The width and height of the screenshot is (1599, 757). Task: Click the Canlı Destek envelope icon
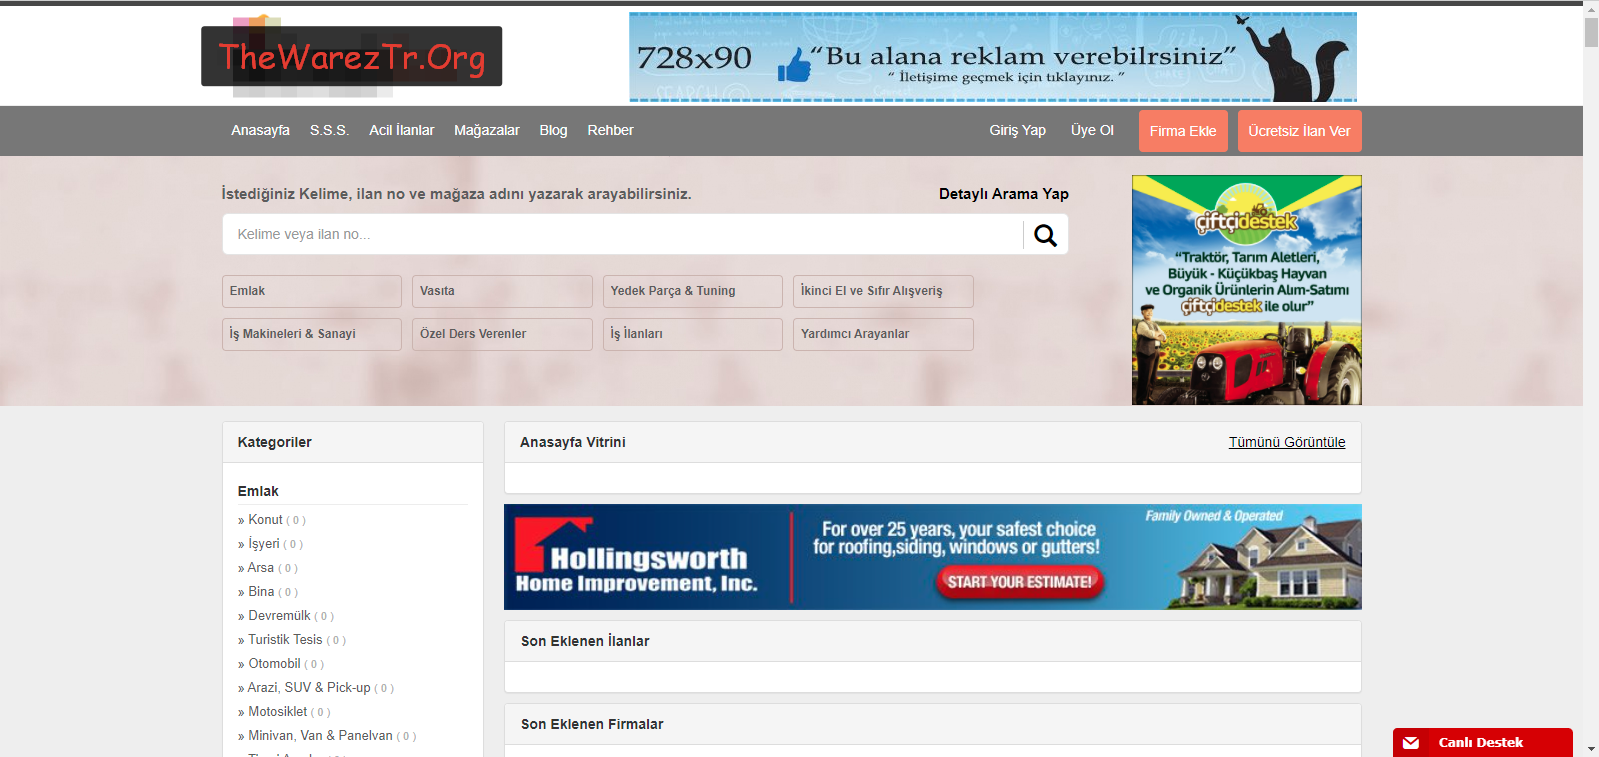[x=1411, y=743]
